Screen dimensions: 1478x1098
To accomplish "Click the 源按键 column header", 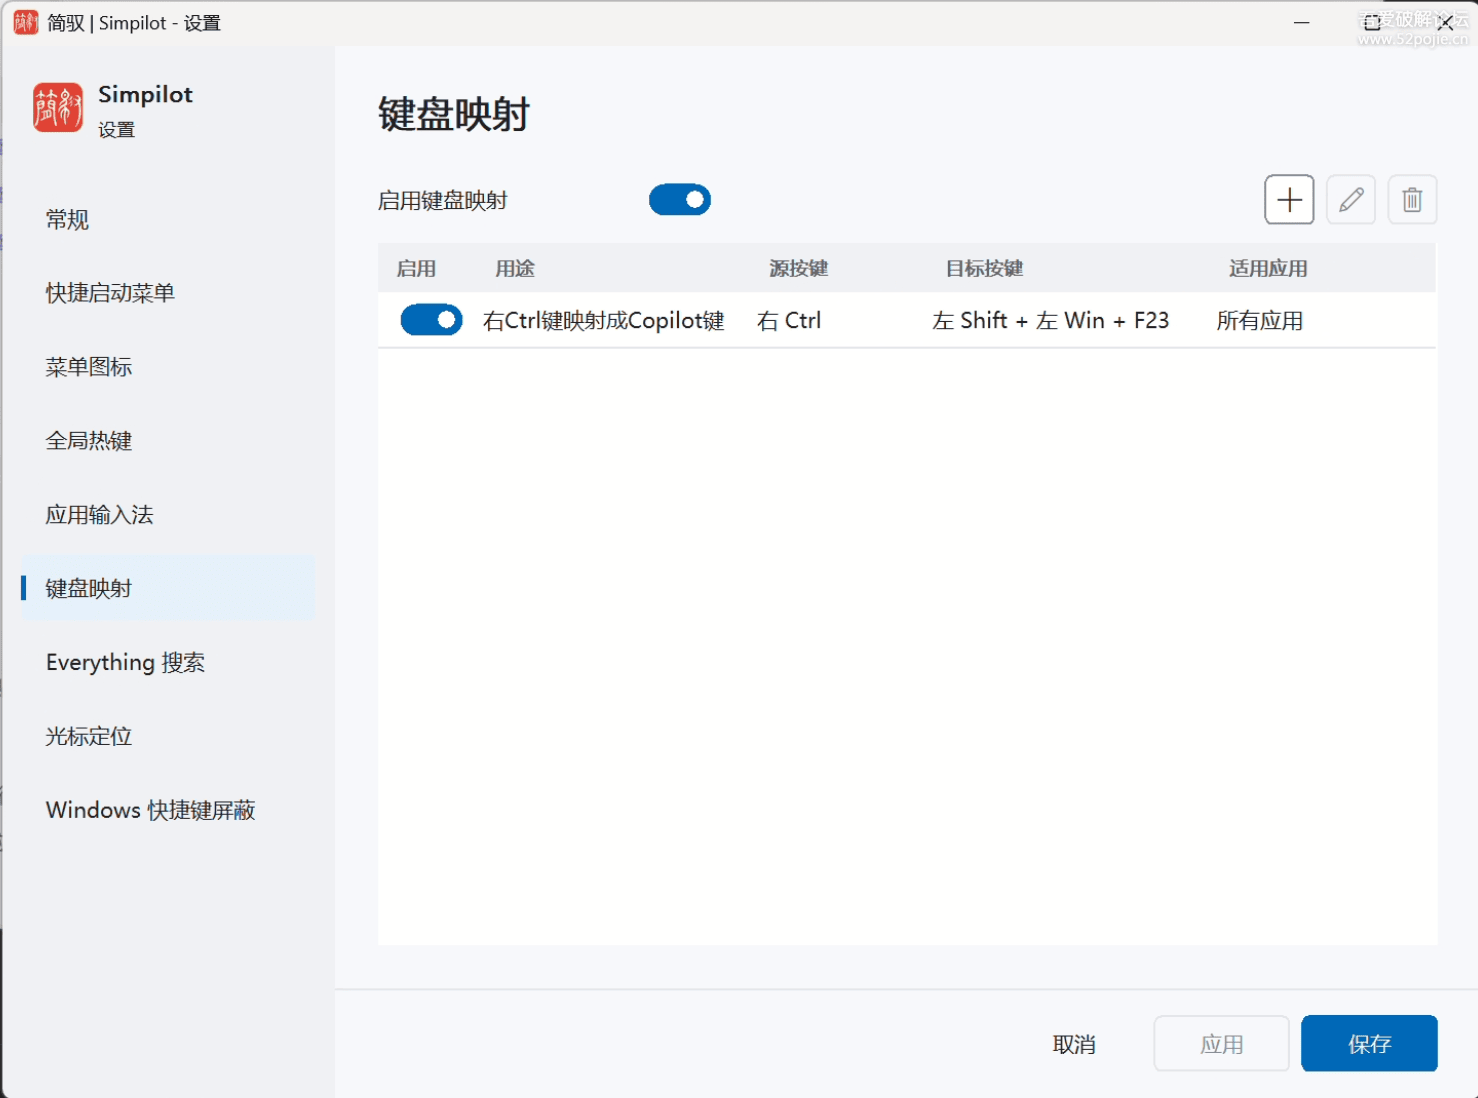I will coord(798,268).
